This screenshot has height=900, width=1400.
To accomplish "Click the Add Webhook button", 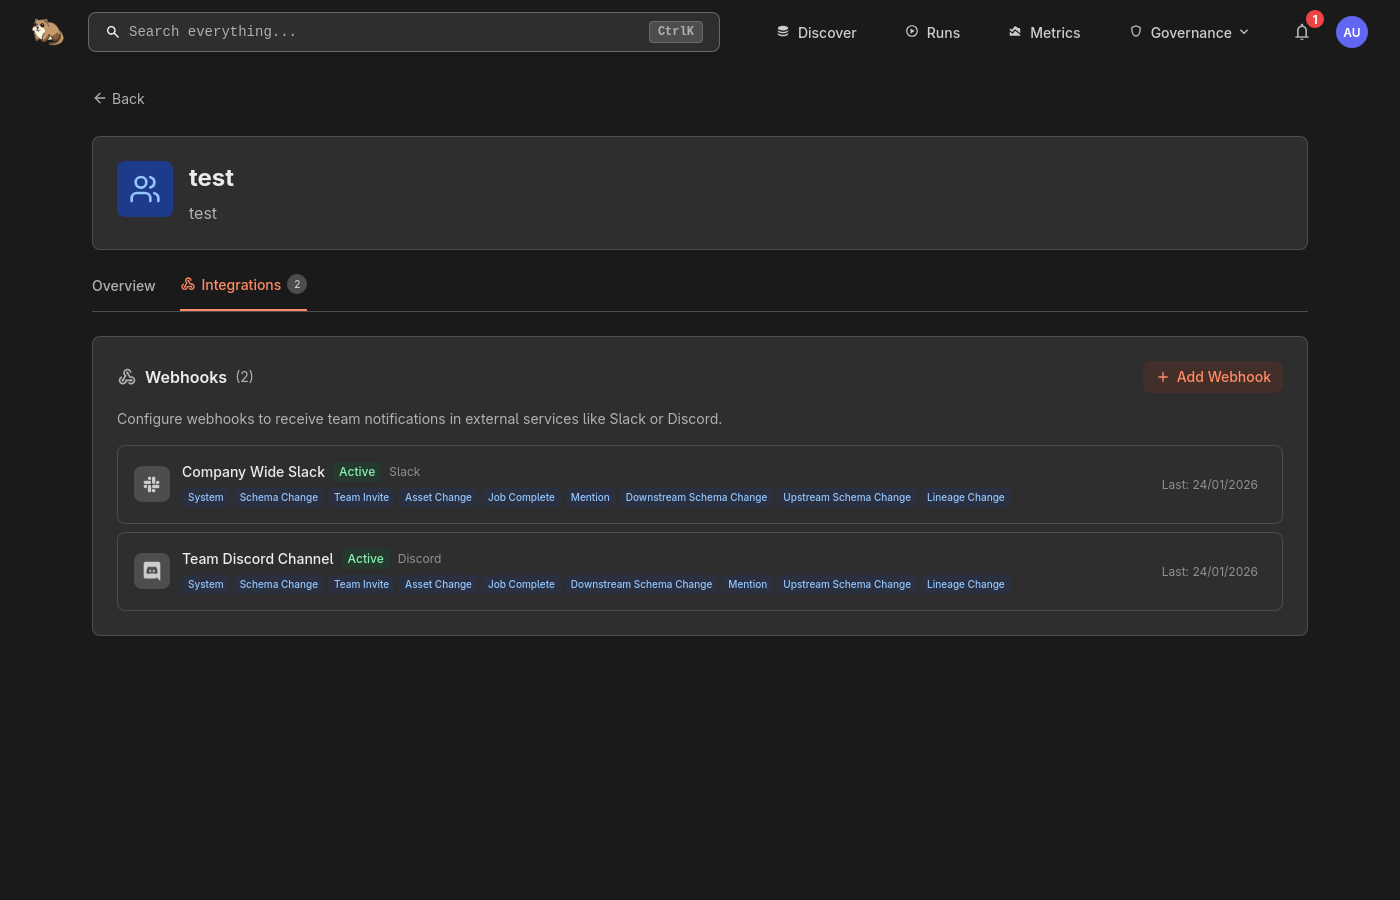I will [1213, 377].
